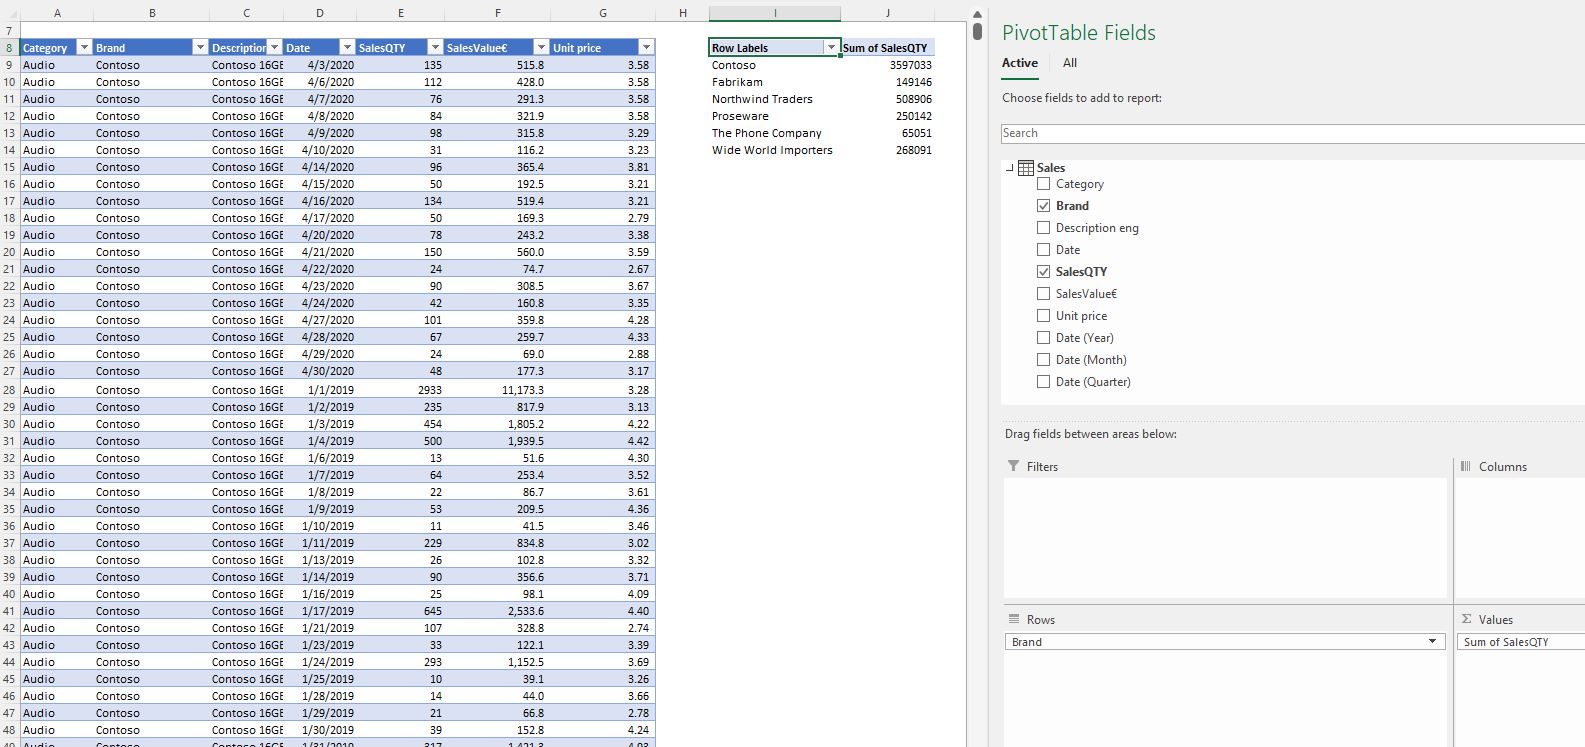Open the SalesQTY column filter dropdown

pos(435,48)
